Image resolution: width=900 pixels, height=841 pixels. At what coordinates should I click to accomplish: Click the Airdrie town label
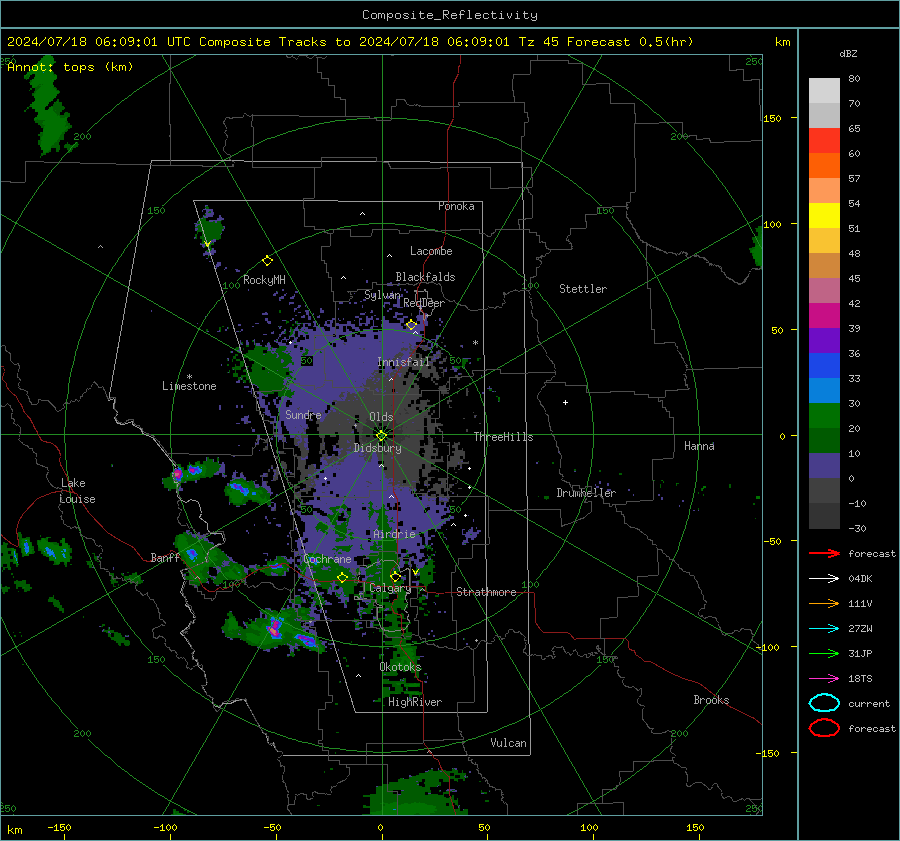(x=394, y=534)
